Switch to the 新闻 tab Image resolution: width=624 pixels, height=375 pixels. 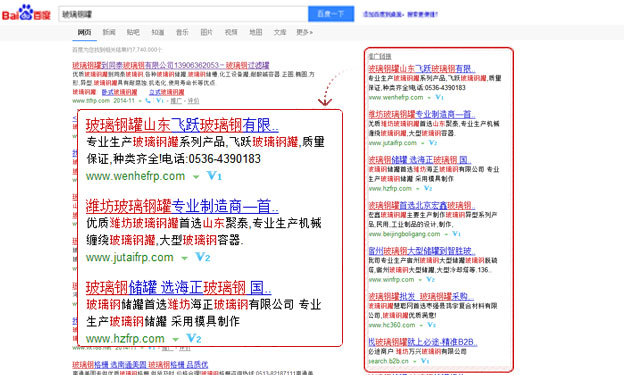click(x=109, y=32)
